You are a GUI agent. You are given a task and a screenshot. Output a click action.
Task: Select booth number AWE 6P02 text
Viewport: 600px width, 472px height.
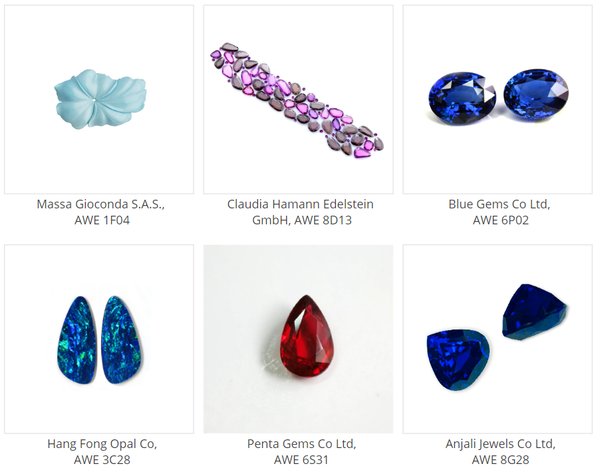point(501,220)
